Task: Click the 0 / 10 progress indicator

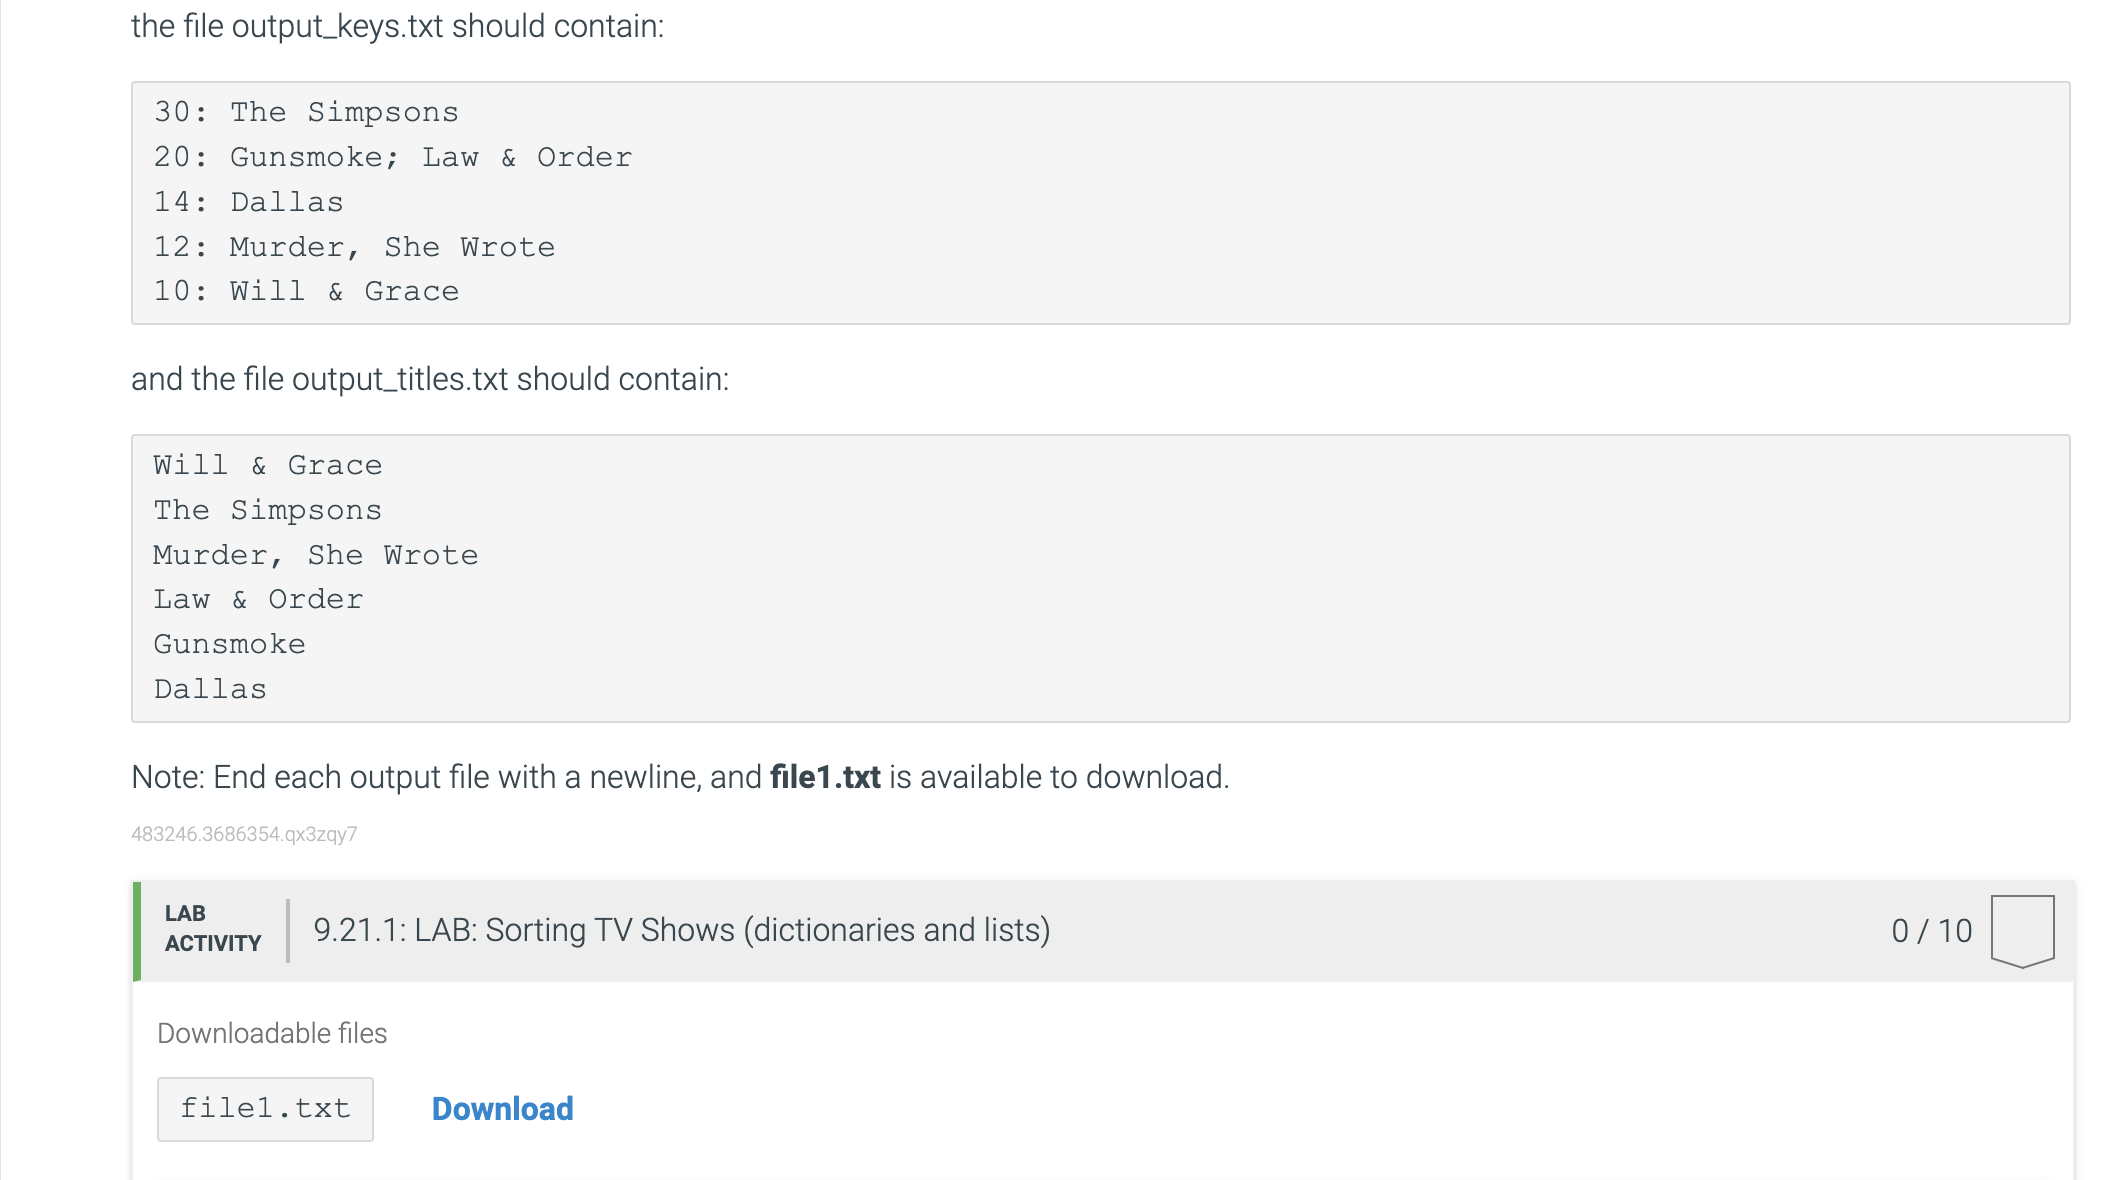Action: (x=1930, y=931)
